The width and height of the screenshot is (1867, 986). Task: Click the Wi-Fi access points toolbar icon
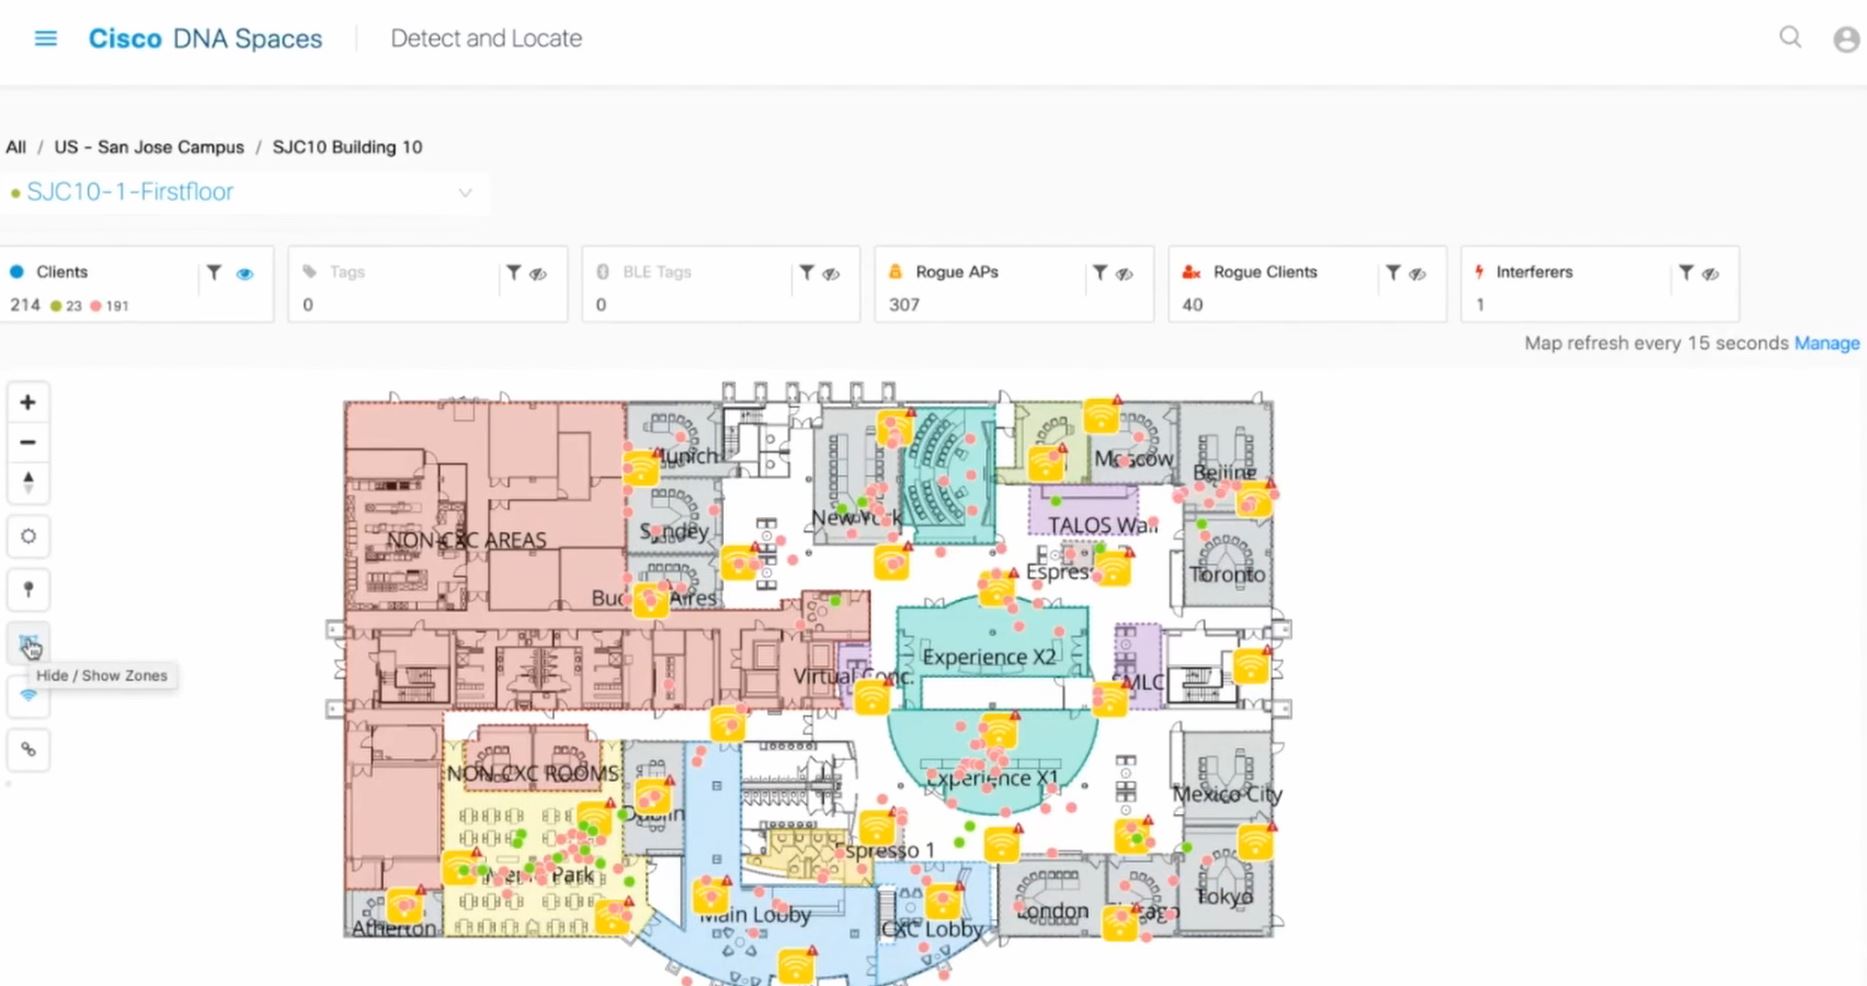tap(28, 696)
